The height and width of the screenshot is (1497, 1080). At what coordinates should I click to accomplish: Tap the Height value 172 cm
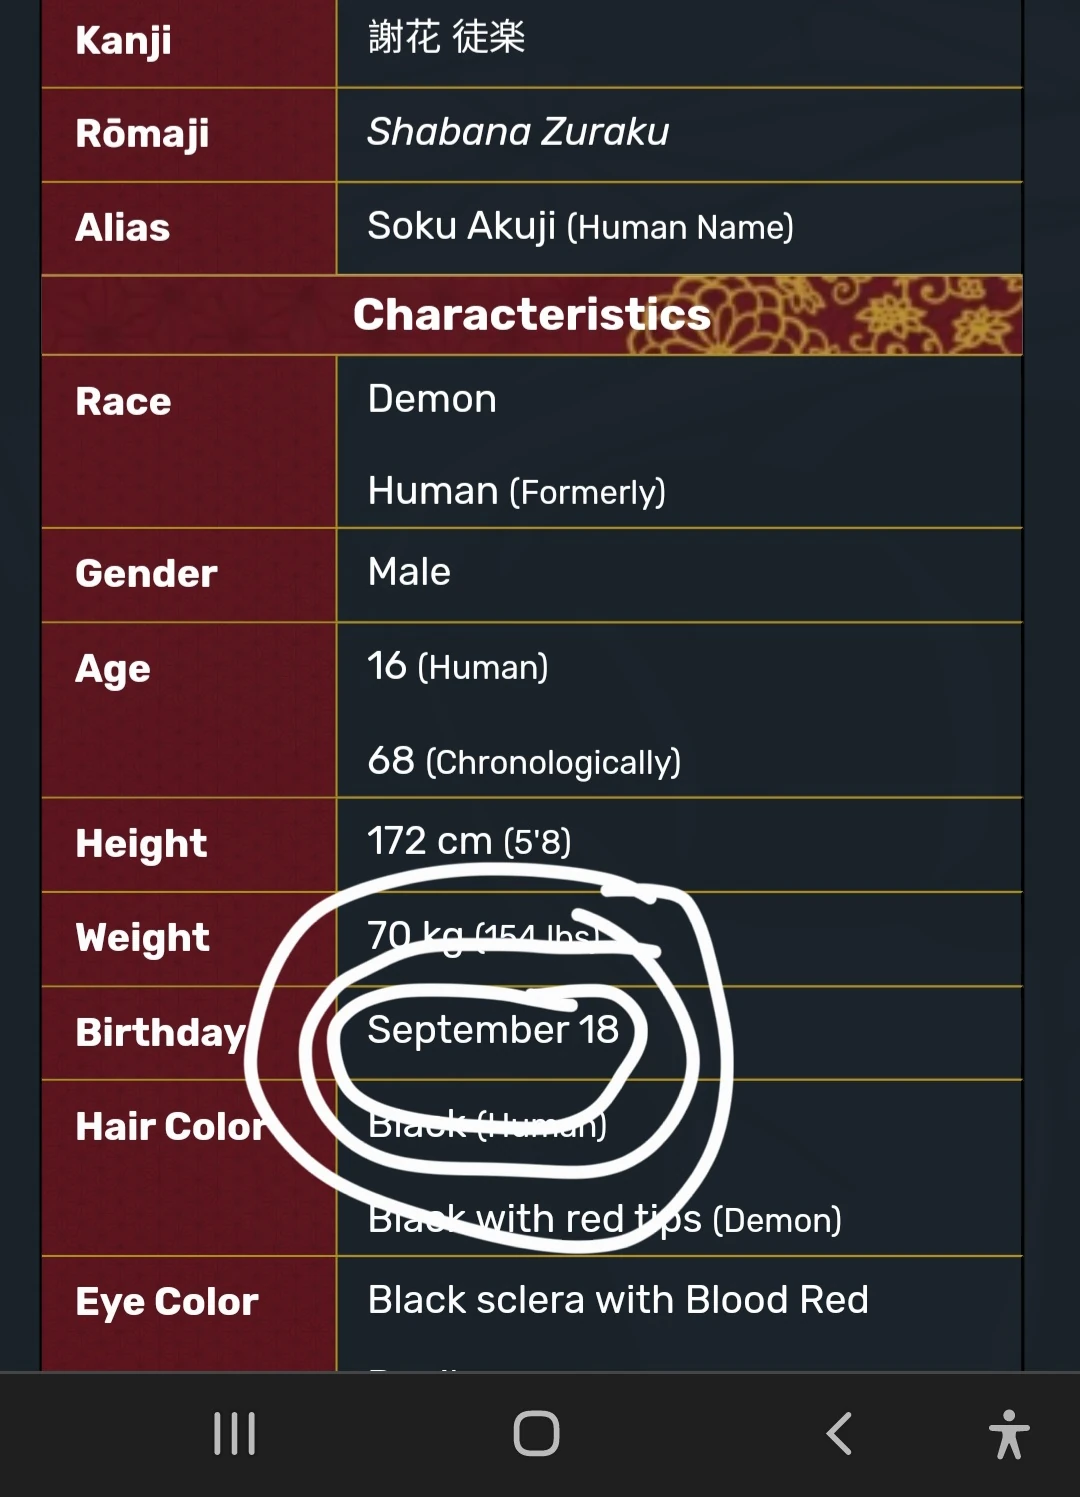click(468, 841)
